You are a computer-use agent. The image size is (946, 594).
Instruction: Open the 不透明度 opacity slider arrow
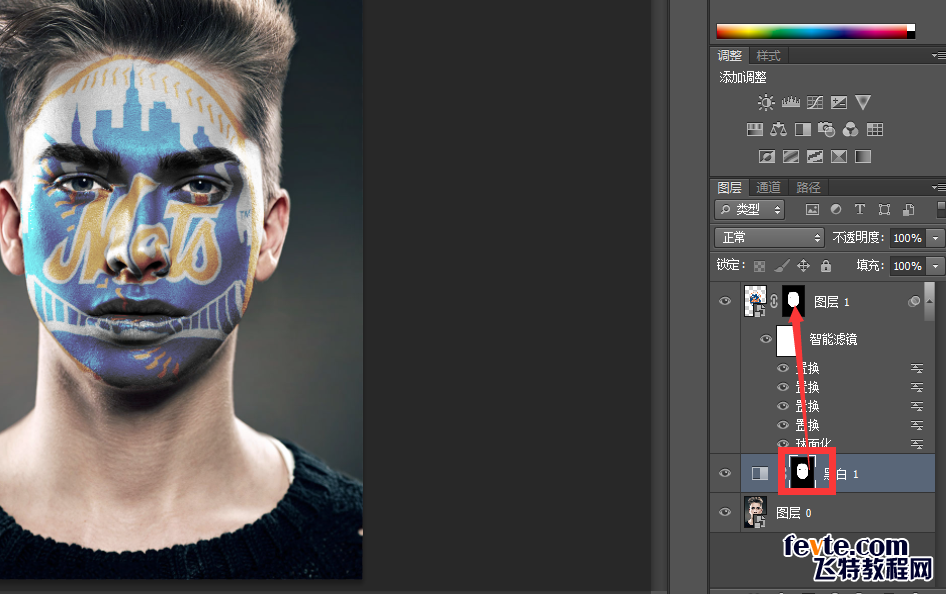[x=936, y=238]
